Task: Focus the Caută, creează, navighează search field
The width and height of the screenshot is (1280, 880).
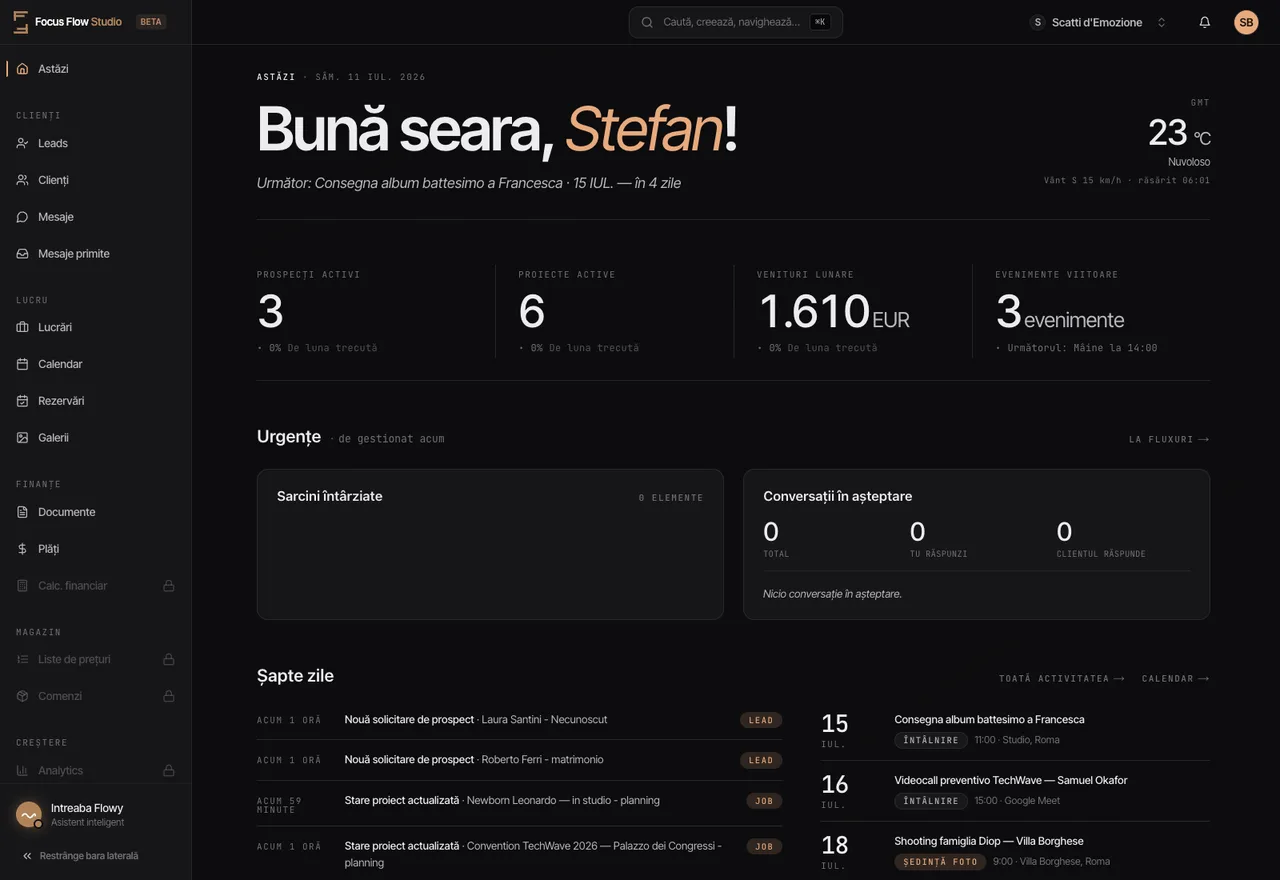Action: click(x=736, y=22)
